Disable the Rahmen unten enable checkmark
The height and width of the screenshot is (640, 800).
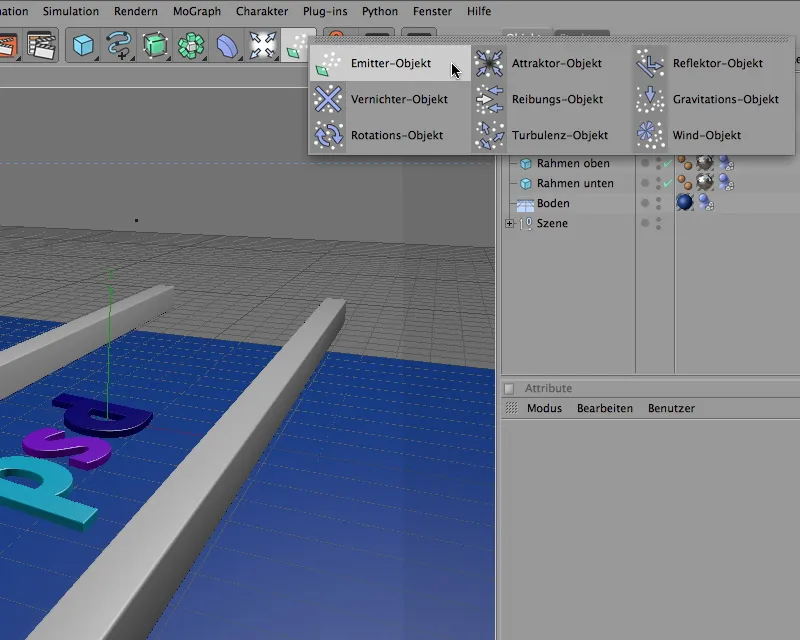667,183
